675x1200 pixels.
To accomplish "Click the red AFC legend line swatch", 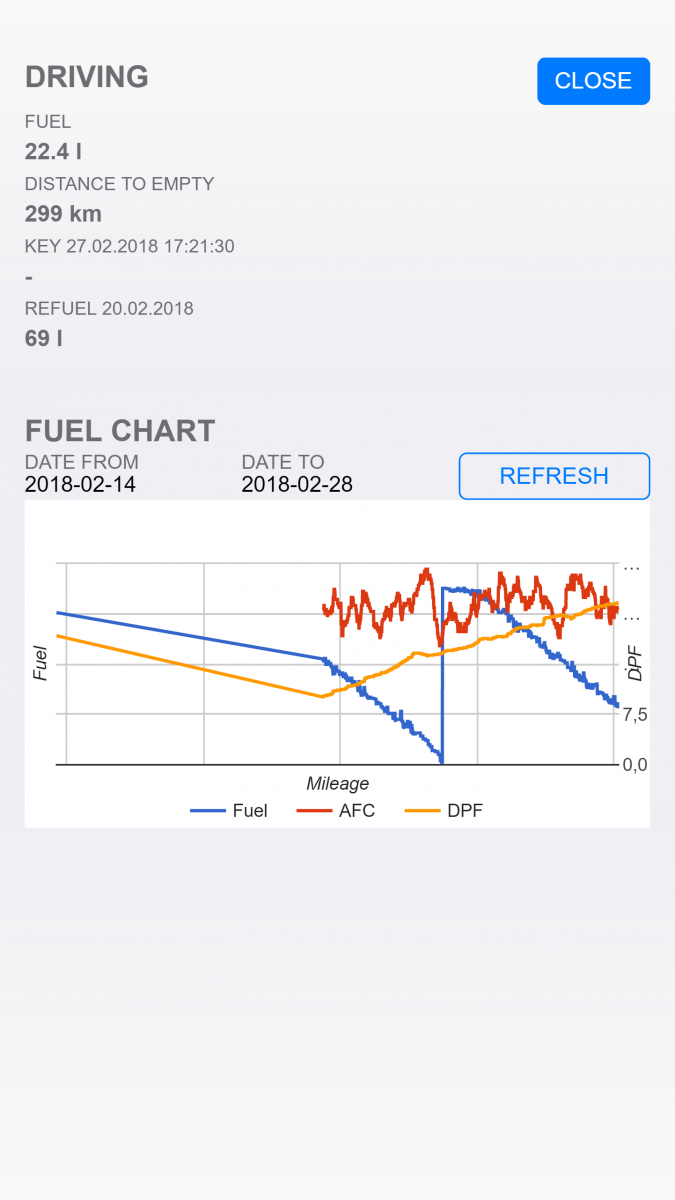I will 314,811.
